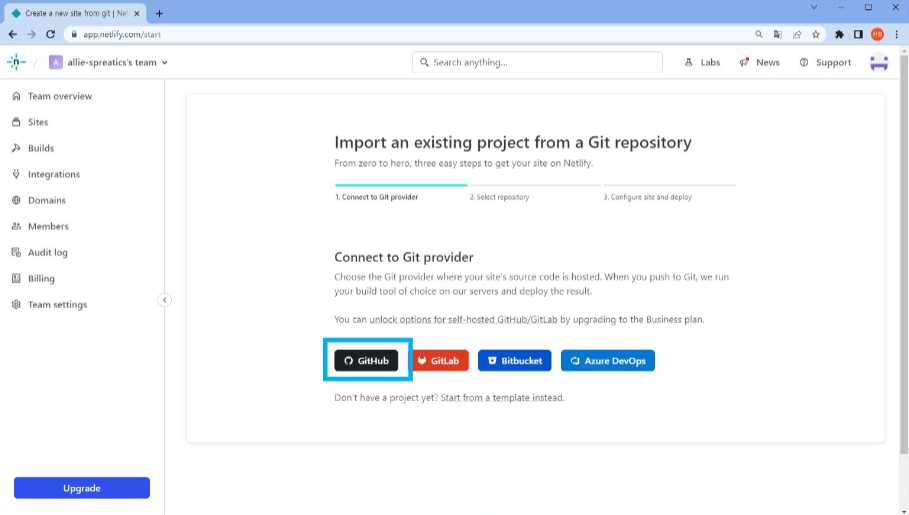Image resolution: width=909 pixels, height=515 pixels.
Task: Click the address bar URL app.netlify.com/start
Action: pyautogui.click(x=122, y=34)
